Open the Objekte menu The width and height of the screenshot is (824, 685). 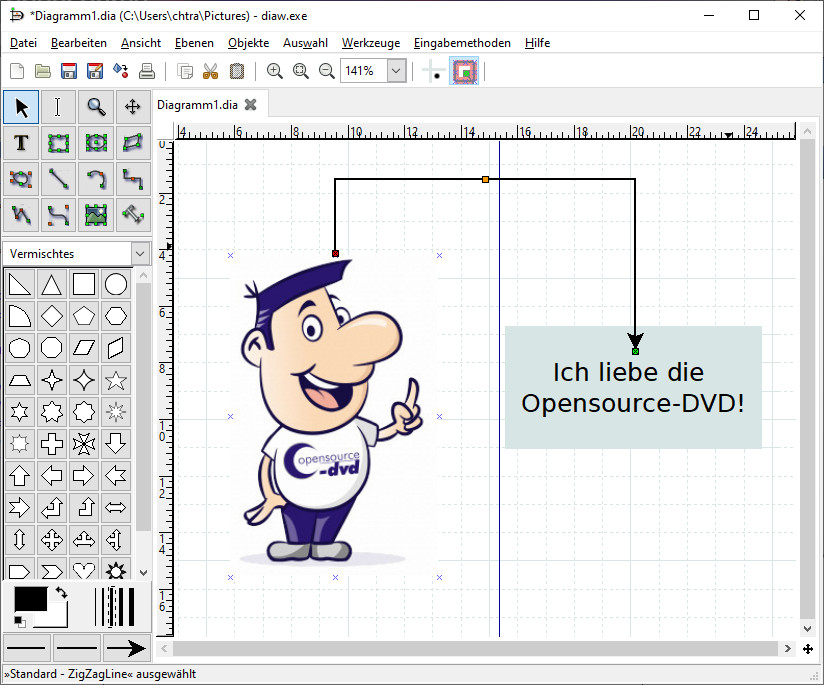(248, 43)
